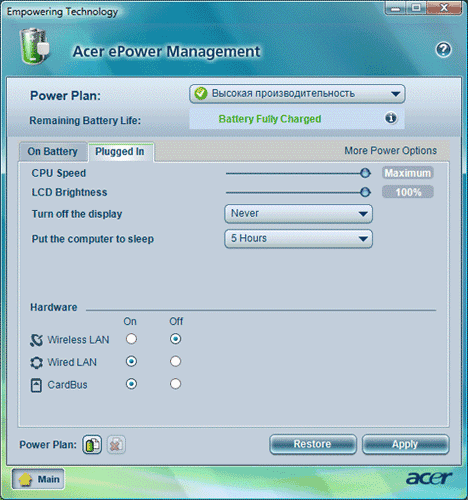Click the LCD Brightness slider handle
Viewport: 468px width, 500px height.
[x=365, y=192]
